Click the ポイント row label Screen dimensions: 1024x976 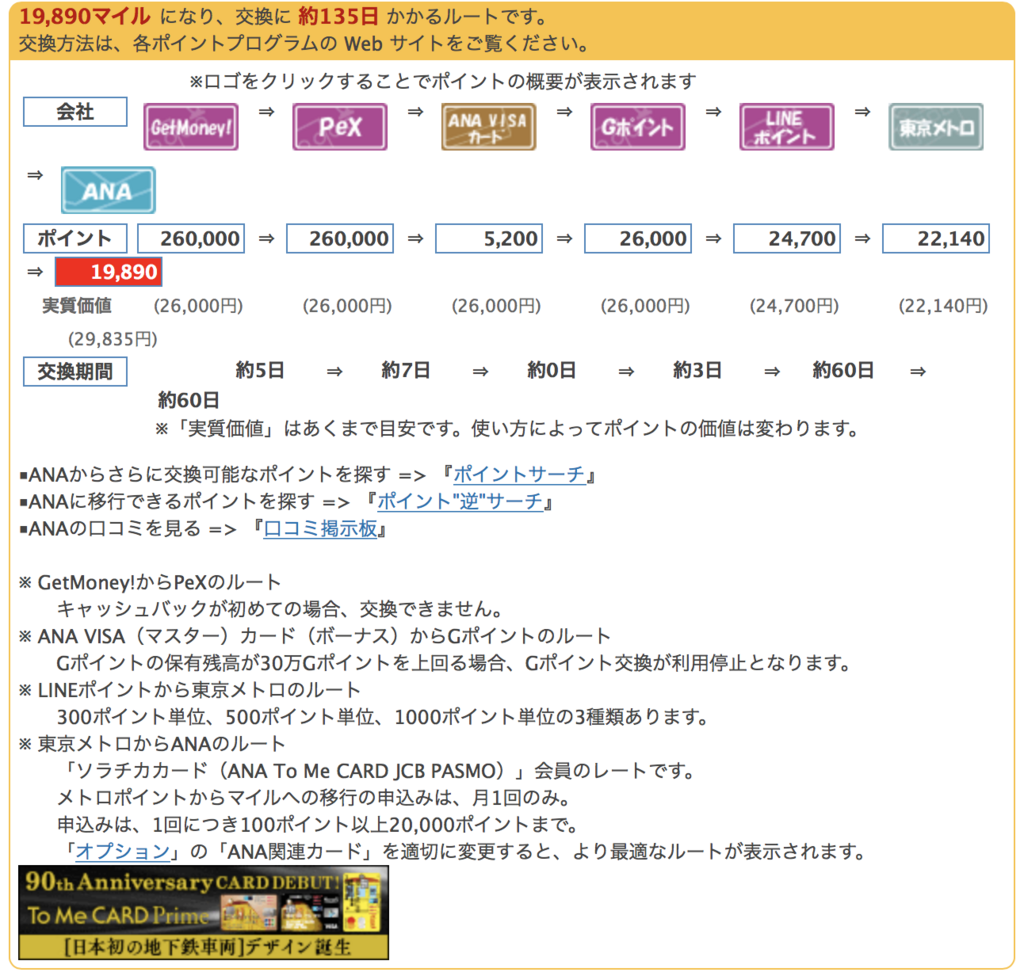click(x=75, y=238)
